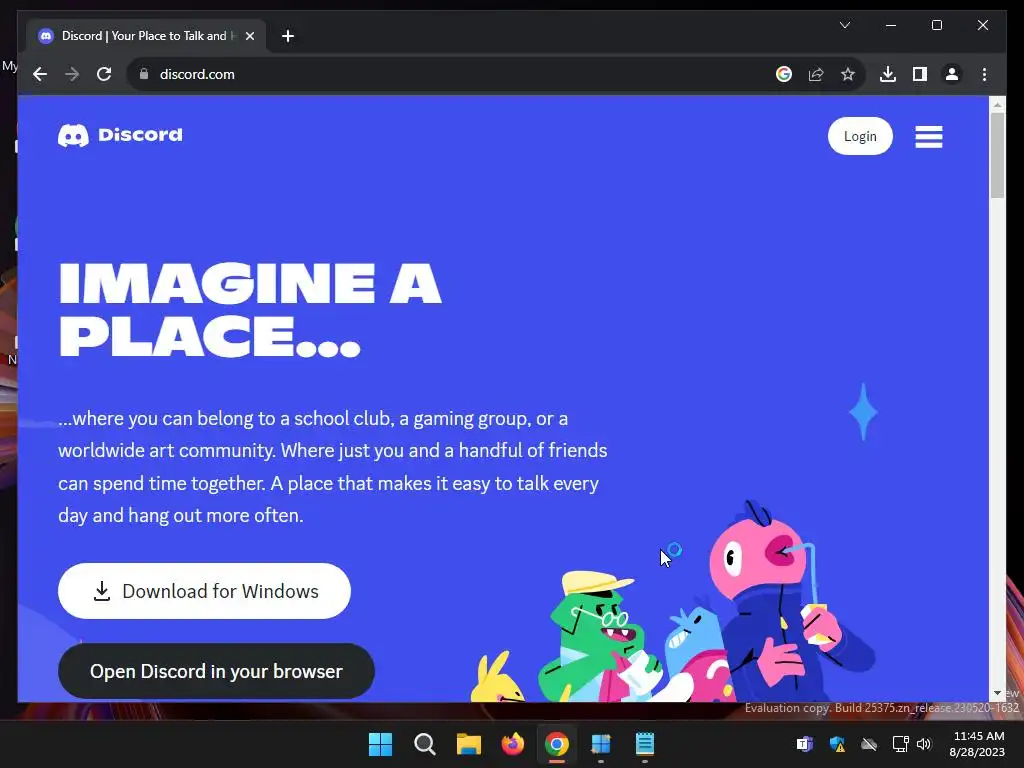1024x768 pixels.
Task: Open Notepad icon in taskbar
Action: click(645, 744)
